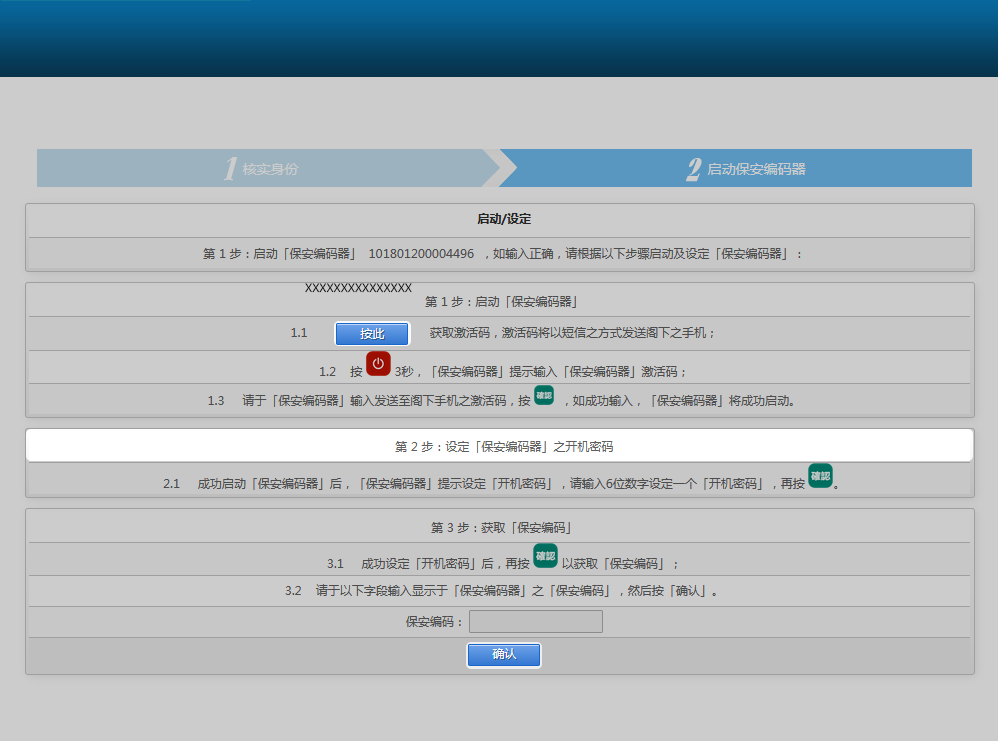Click the numeral 1 icon in progress bar
The width and height of the screenshot is (998, 741).
[x=230, y=169]
